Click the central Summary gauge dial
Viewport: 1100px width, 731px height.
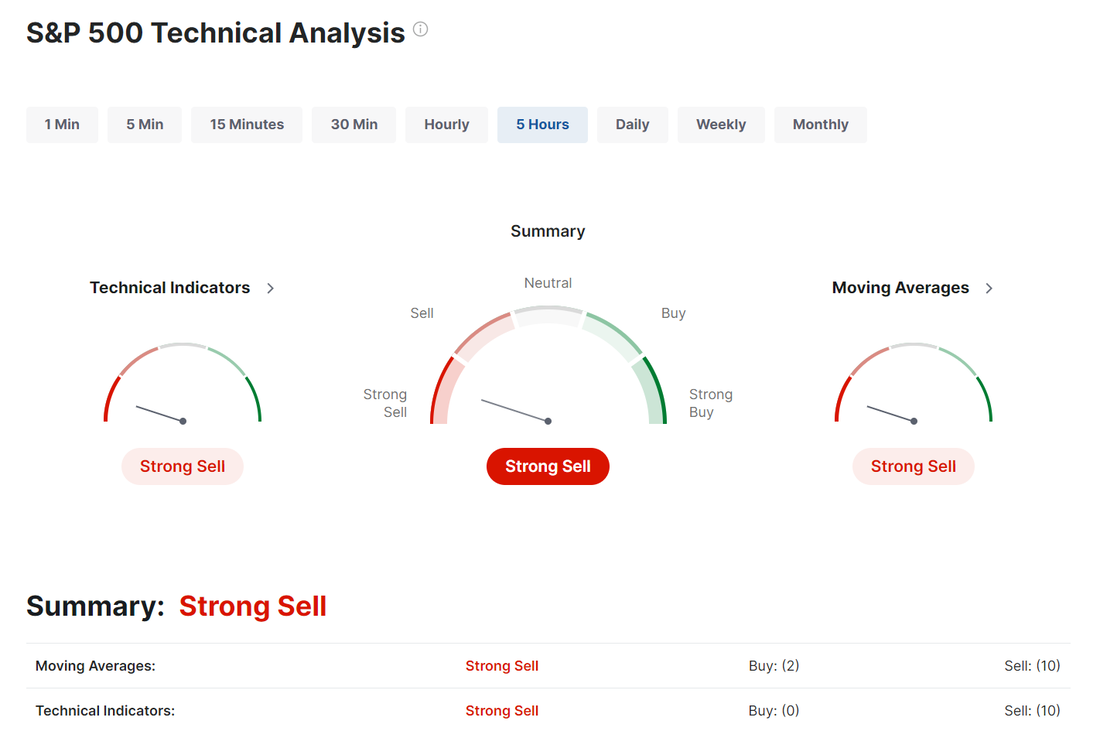tap(548, 365)
